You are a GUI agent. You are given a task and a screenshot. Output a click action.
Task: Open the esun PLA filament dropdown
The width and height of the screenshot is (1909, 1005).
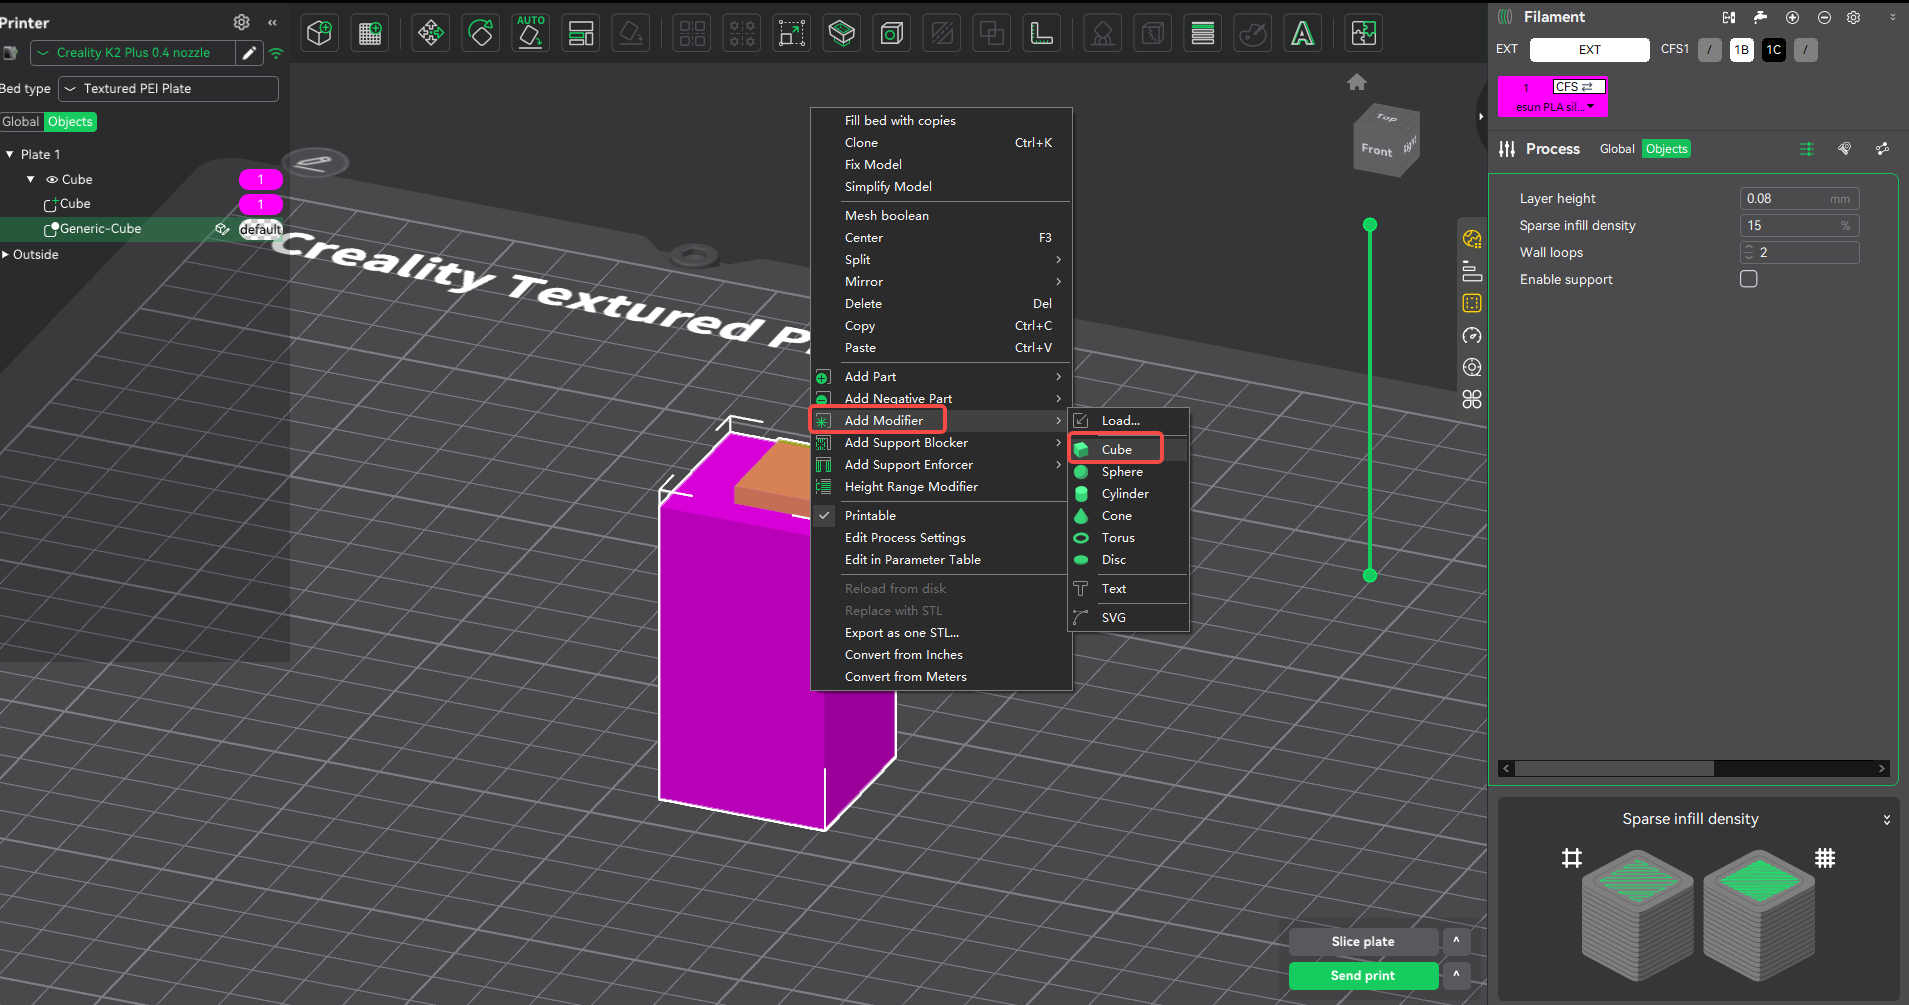coord(1590,107)
